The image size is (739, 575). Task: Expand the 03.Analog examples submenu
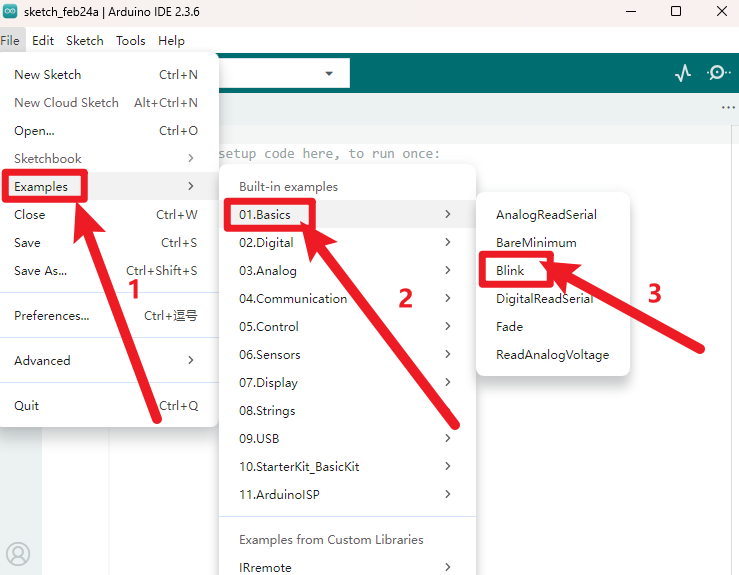(x=347, y=271)
